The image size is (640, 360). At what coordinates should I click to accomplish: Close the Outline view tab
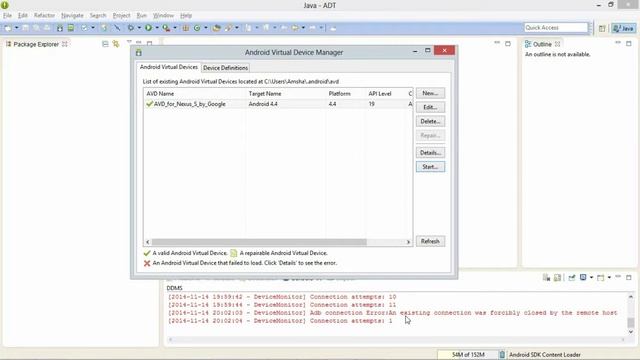point(558,44)
